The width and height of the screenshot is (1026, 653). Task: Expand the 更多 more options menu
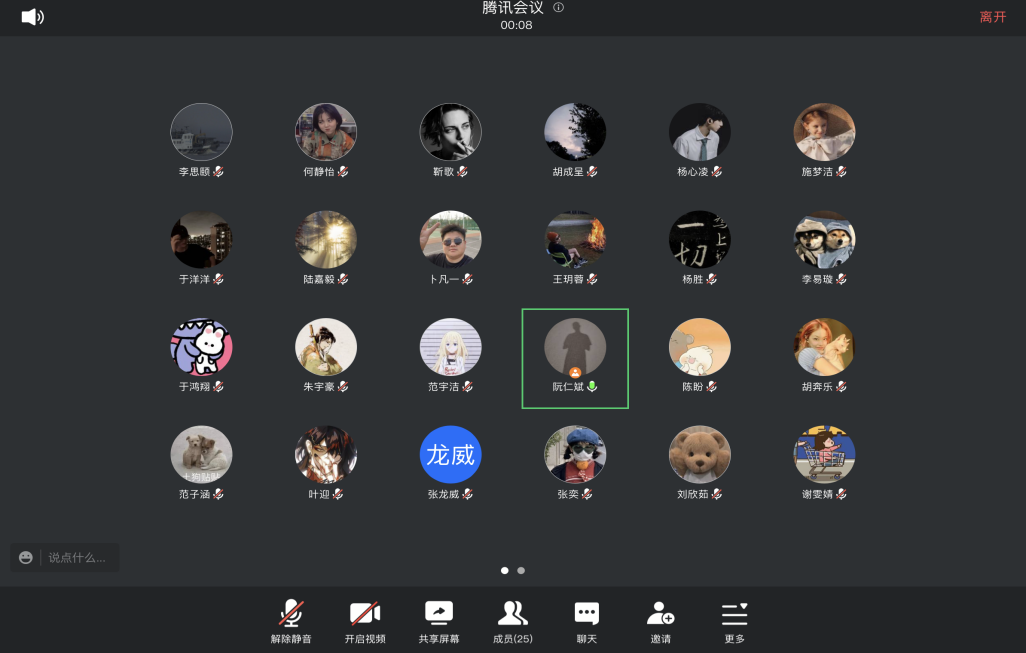(735, 621)
